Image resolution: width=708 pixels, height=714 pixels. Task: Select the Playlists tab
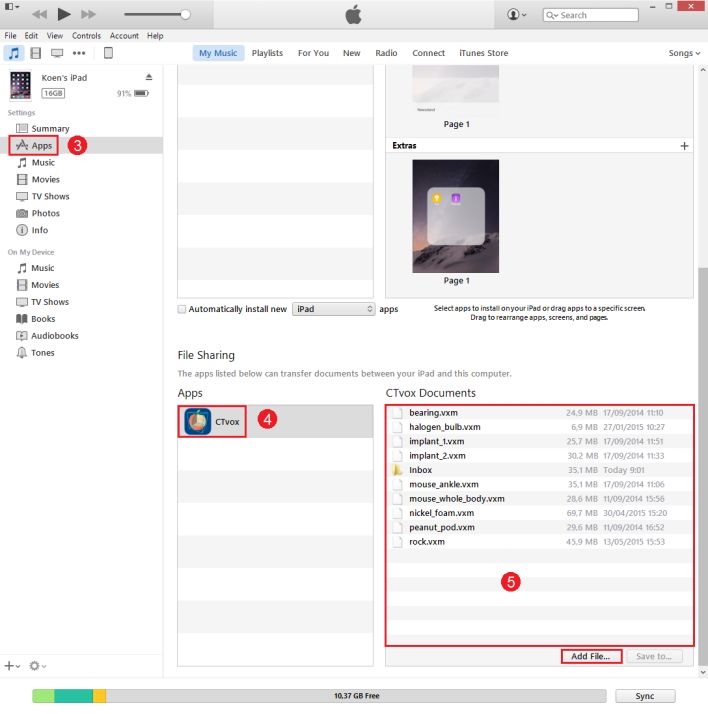coord(267,53)
